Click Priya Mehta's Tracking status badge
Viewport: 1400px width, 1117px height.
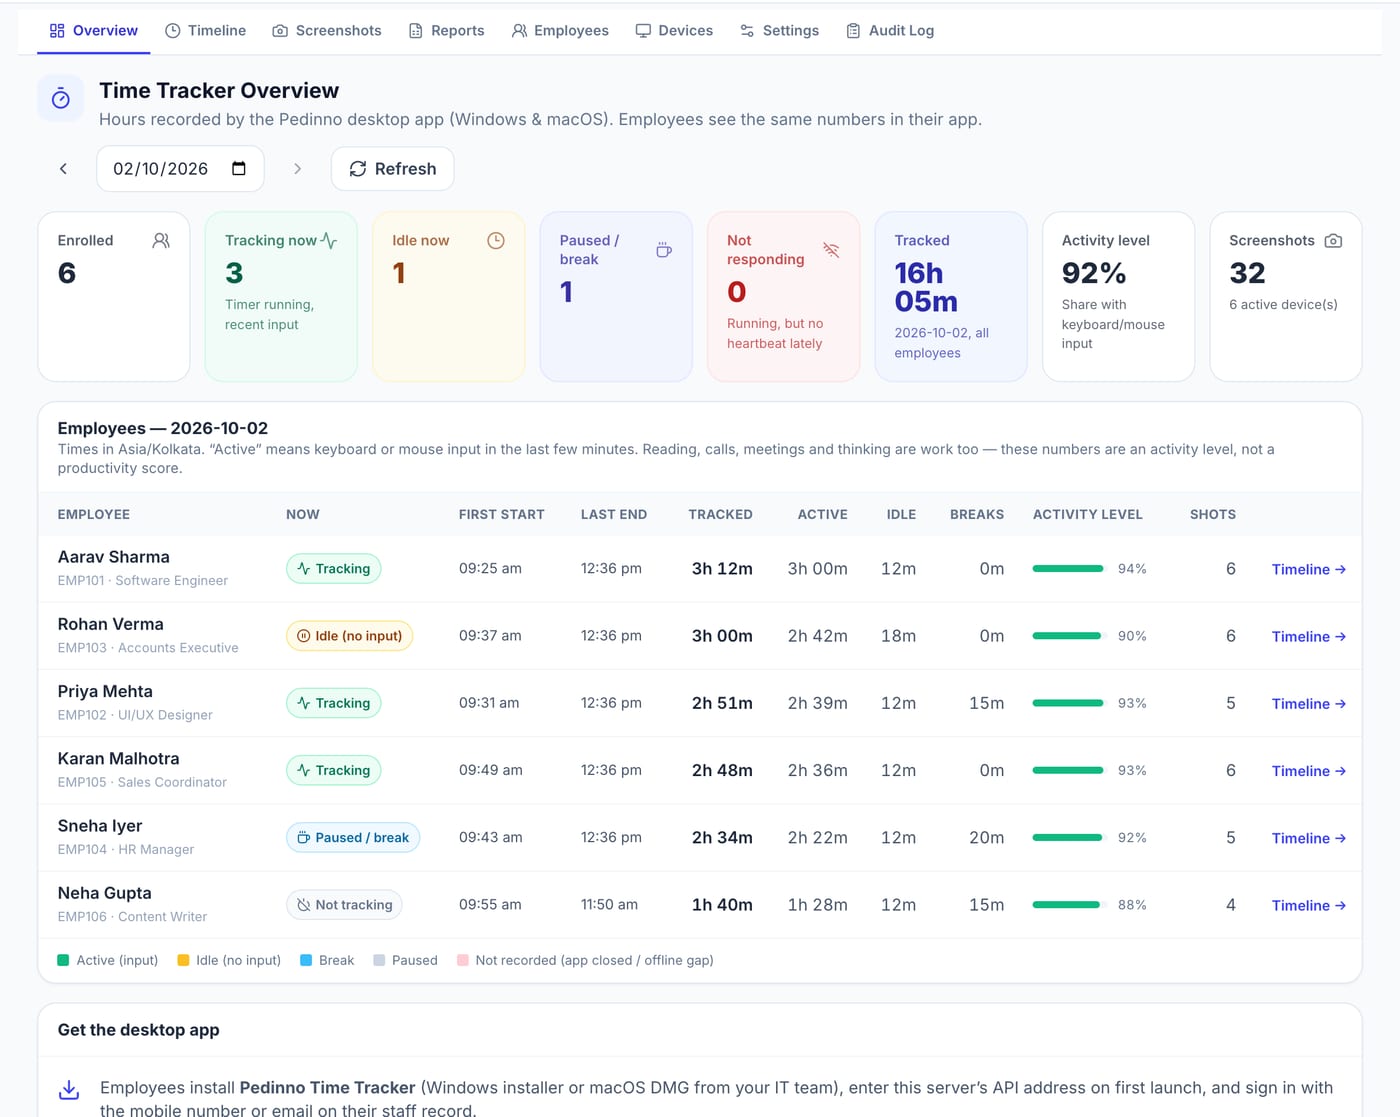click(x=334, y=703)
